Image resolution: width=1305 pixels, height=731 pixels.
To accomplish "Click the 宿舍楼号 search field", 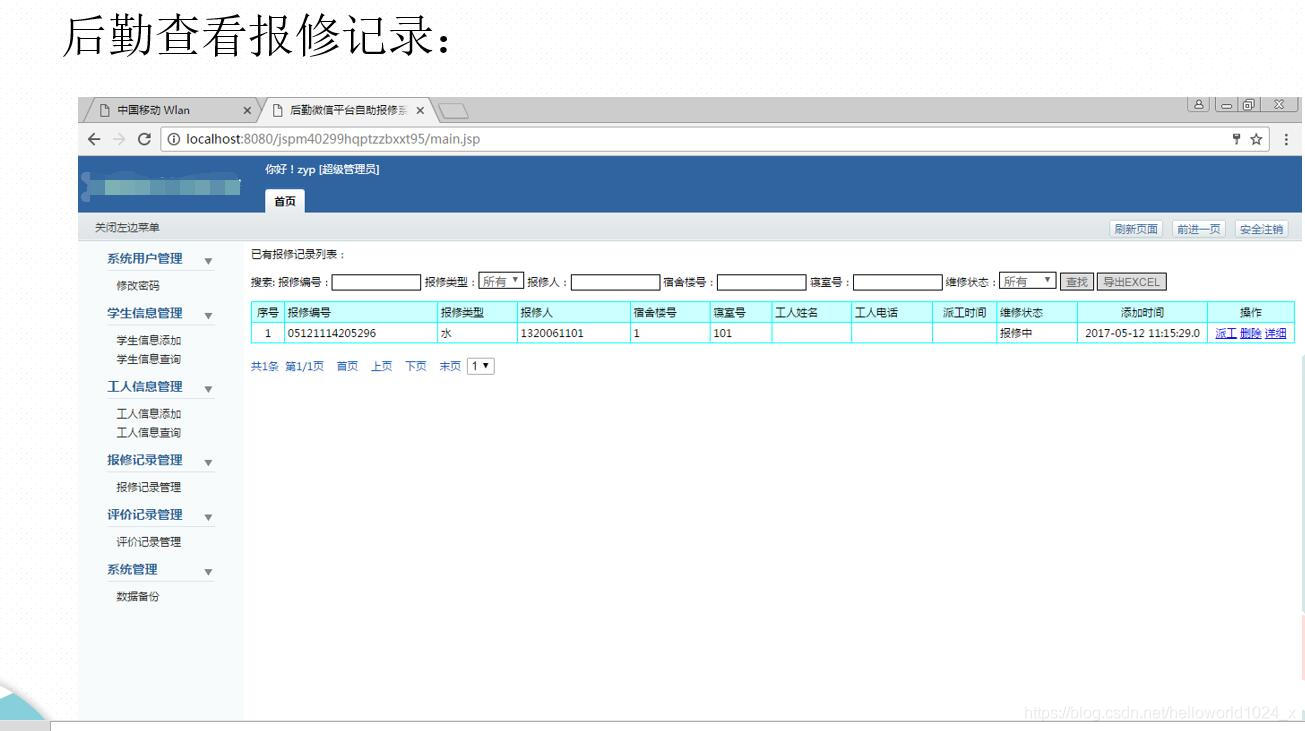I will pos(761,282).
